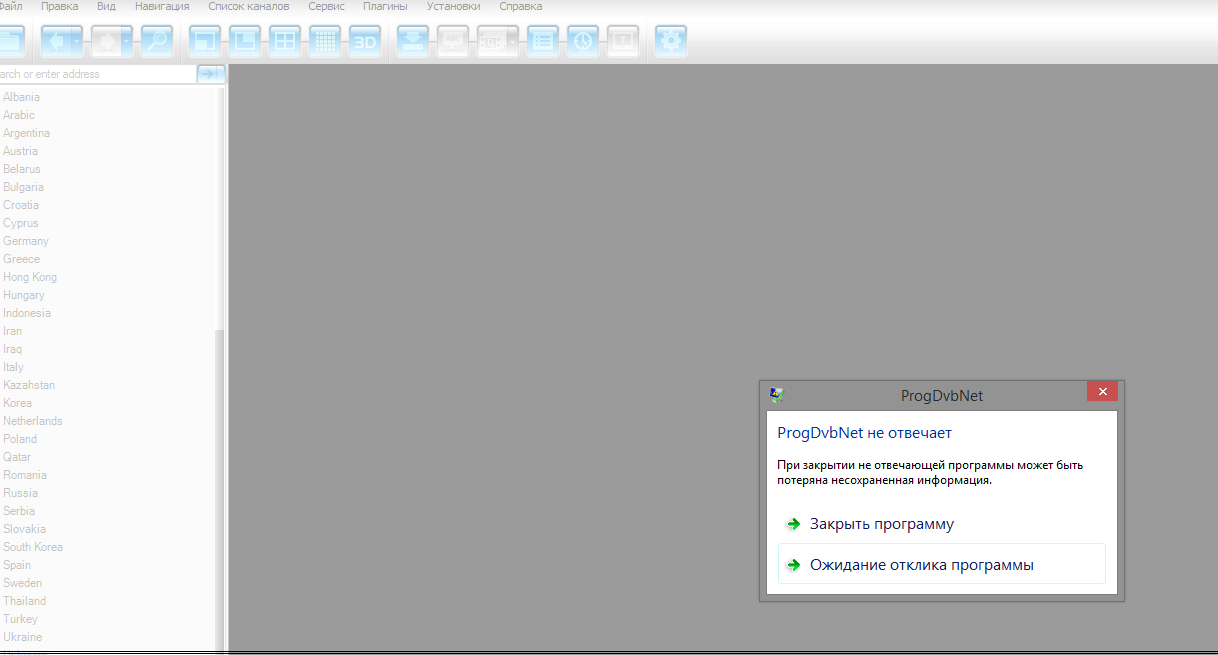Select Germany in the country list
1218x655 pixels.
point(26,241)
